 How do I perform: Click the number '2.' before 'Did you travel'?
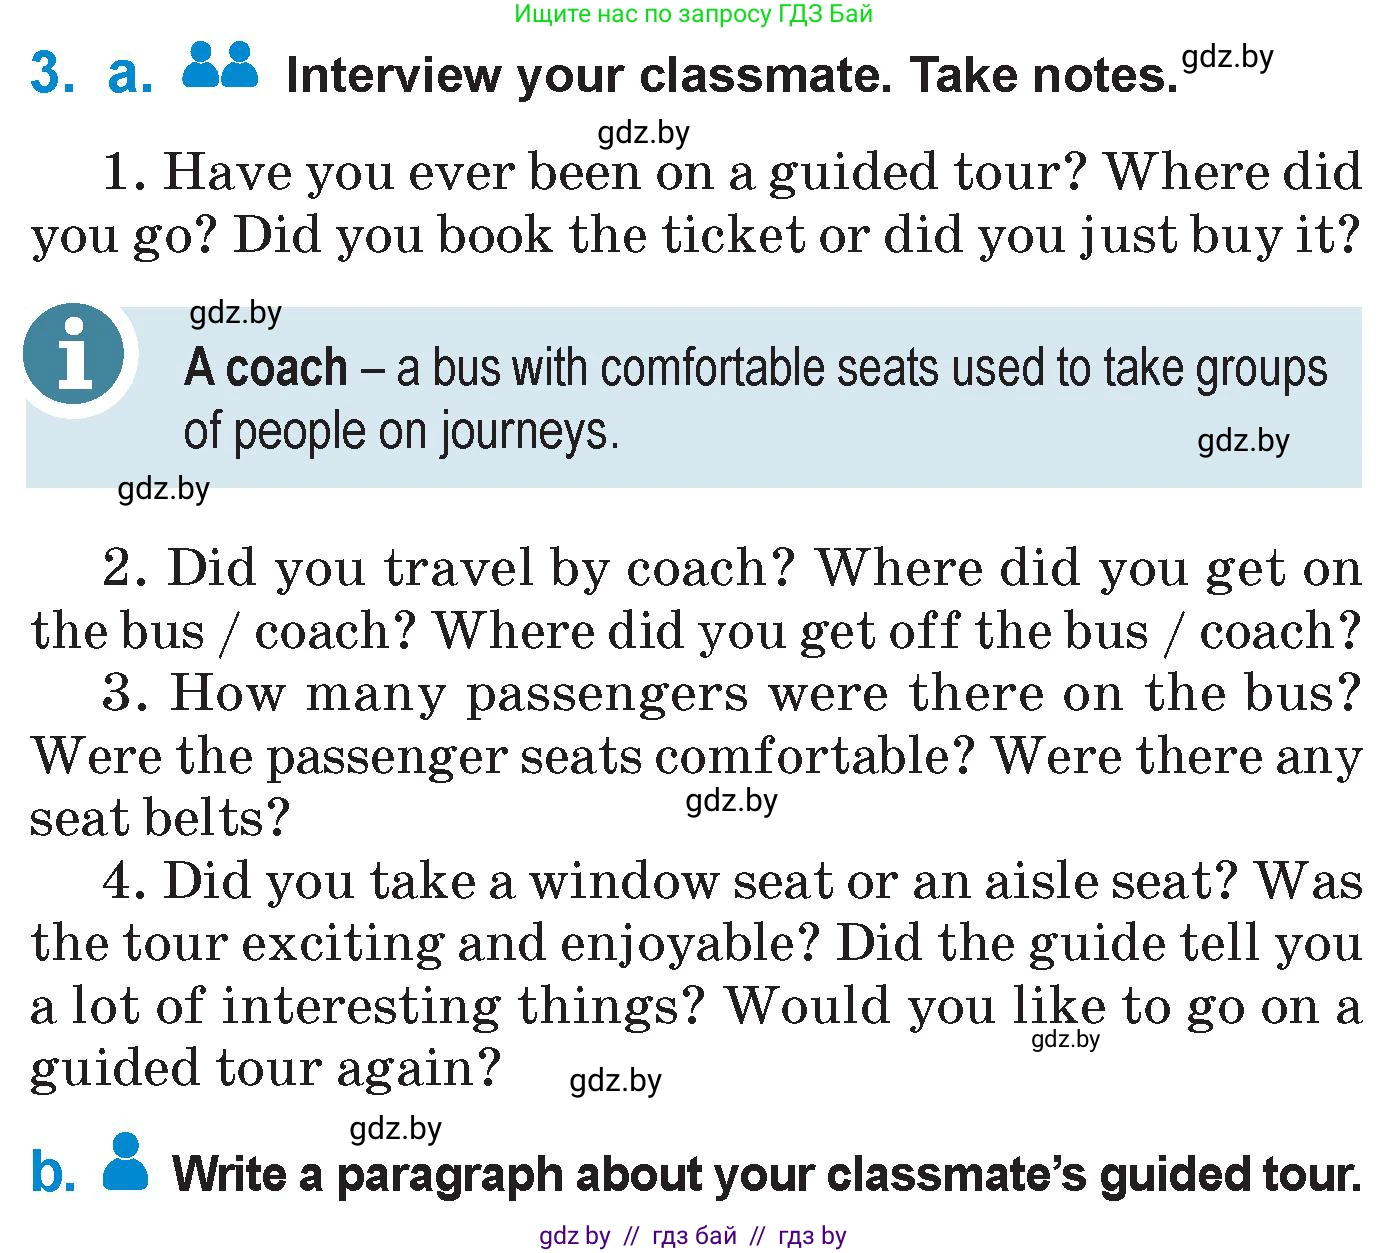pyautogui.click(x=127, y=568)
